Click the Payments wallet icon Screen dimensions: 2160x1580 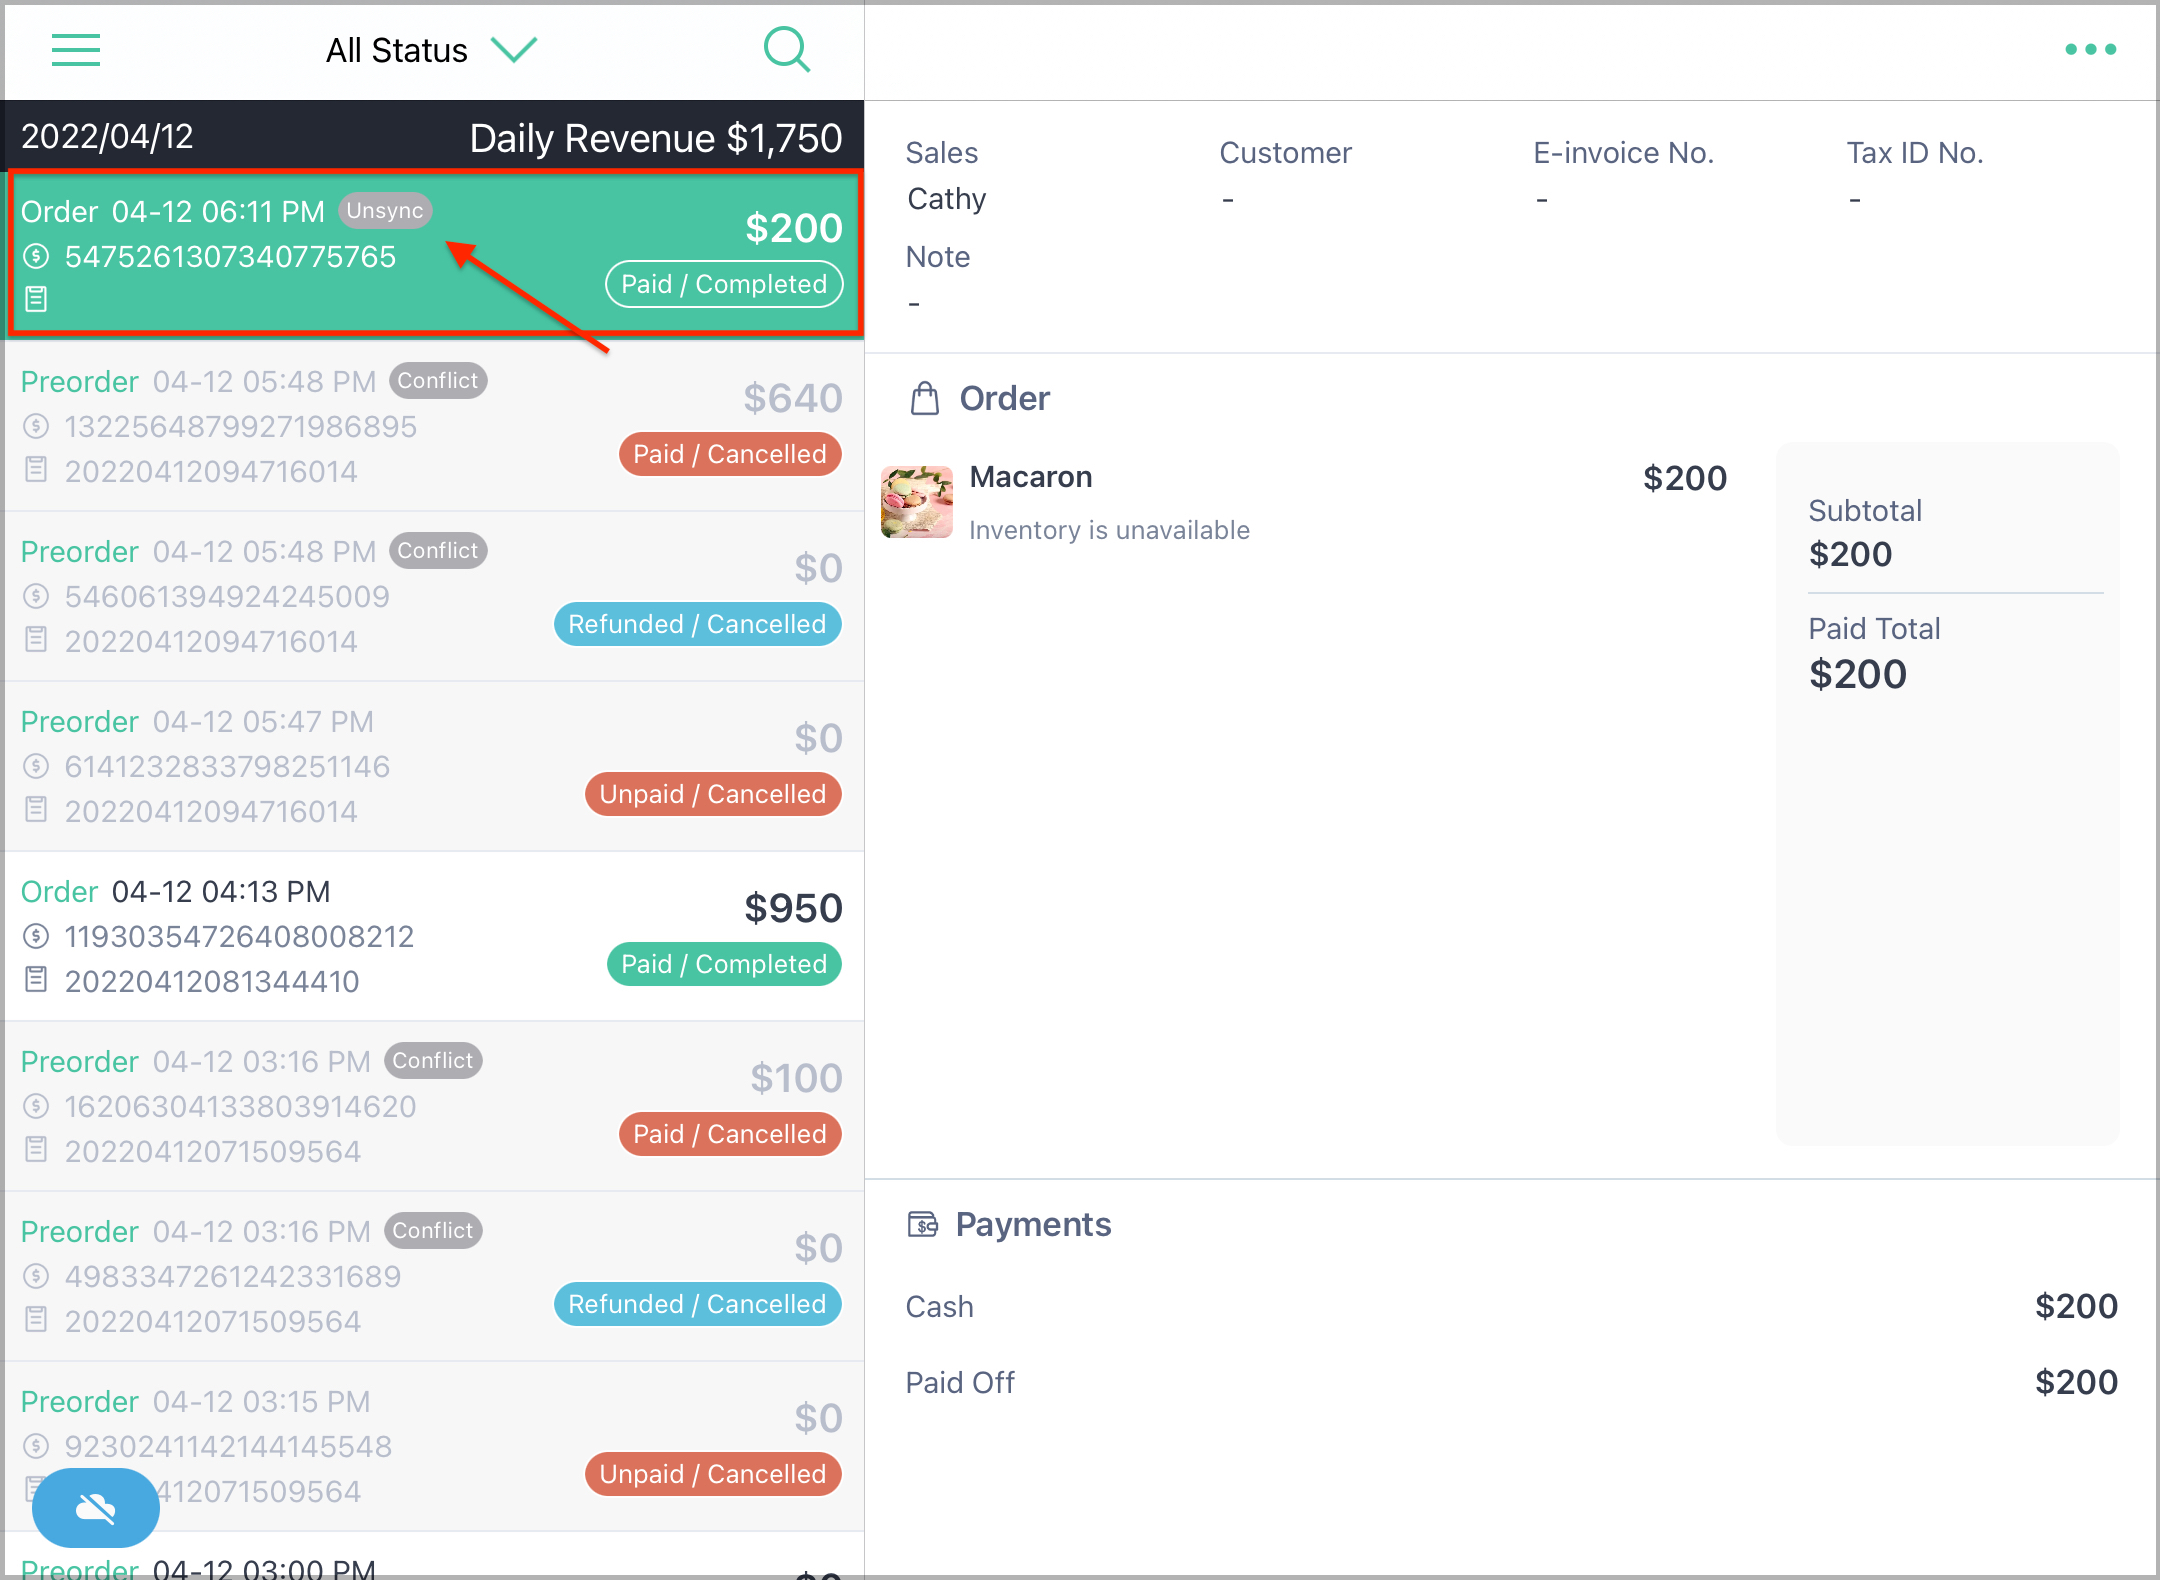pos(923,1224)
